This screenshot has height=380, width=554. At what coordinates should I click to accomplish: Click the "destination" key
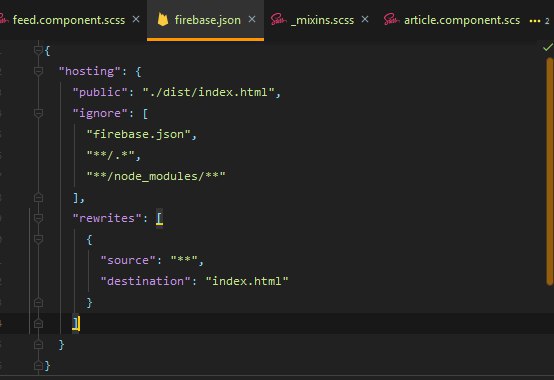(146, 281)
